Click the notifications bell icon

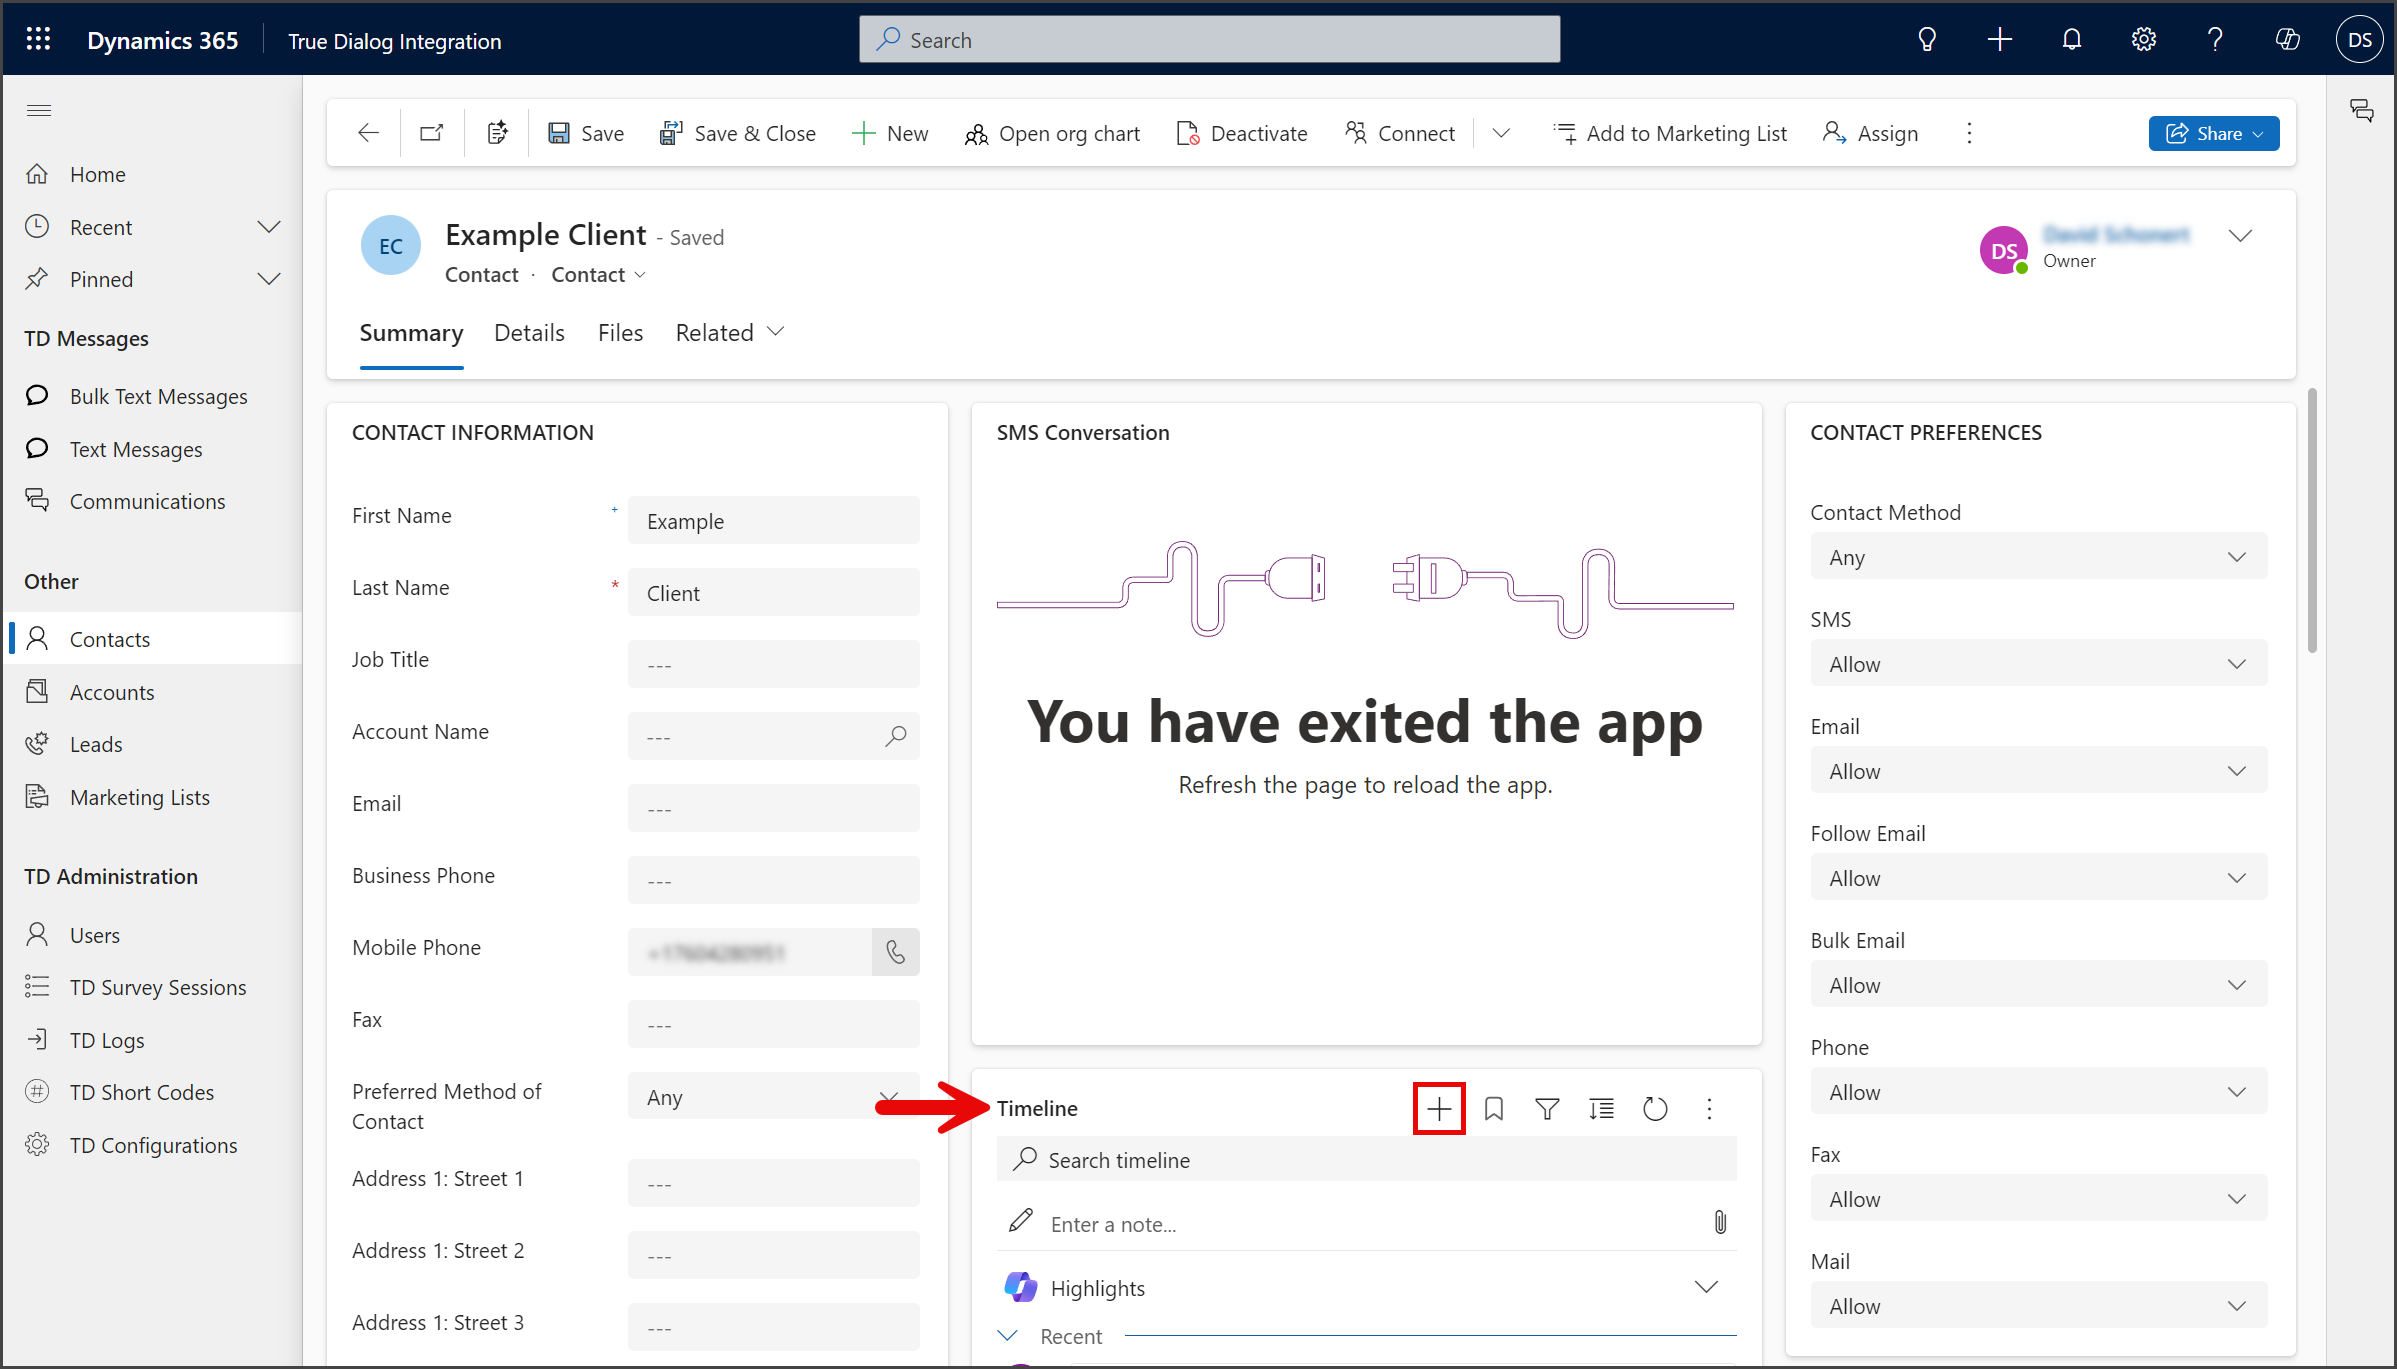(x=2072, y=40)
